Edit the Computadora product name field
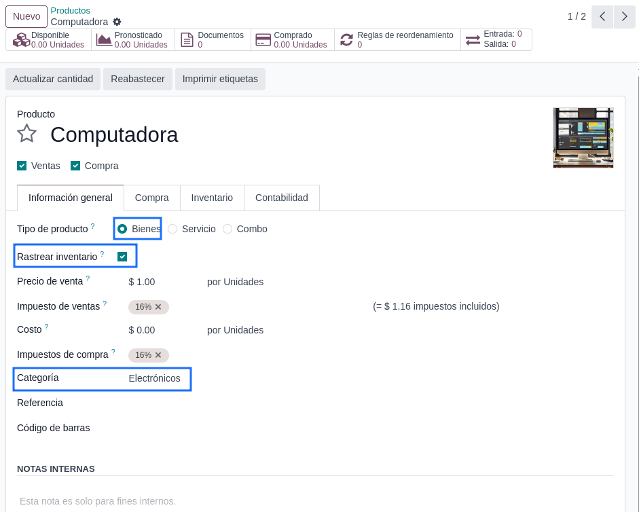Image resolution: width=640 pixels, height=512 pixels. [114, 135]
